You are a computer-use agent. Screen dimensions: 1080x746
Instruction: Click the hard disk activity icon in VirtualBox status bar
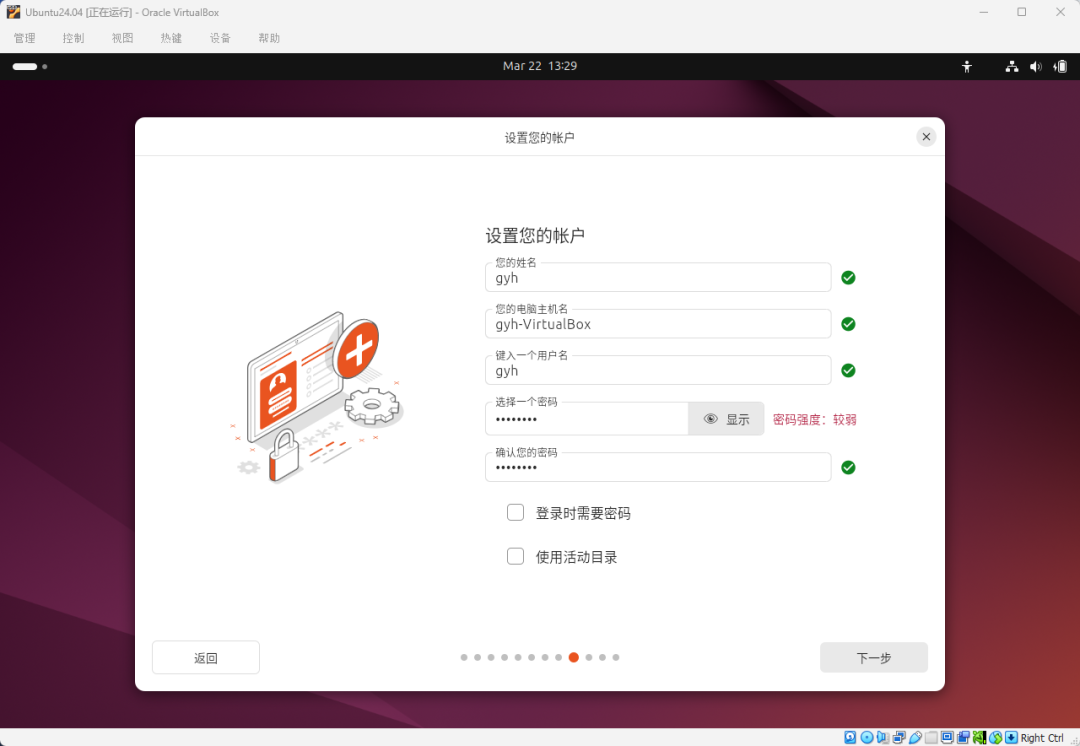coord(849,737)
